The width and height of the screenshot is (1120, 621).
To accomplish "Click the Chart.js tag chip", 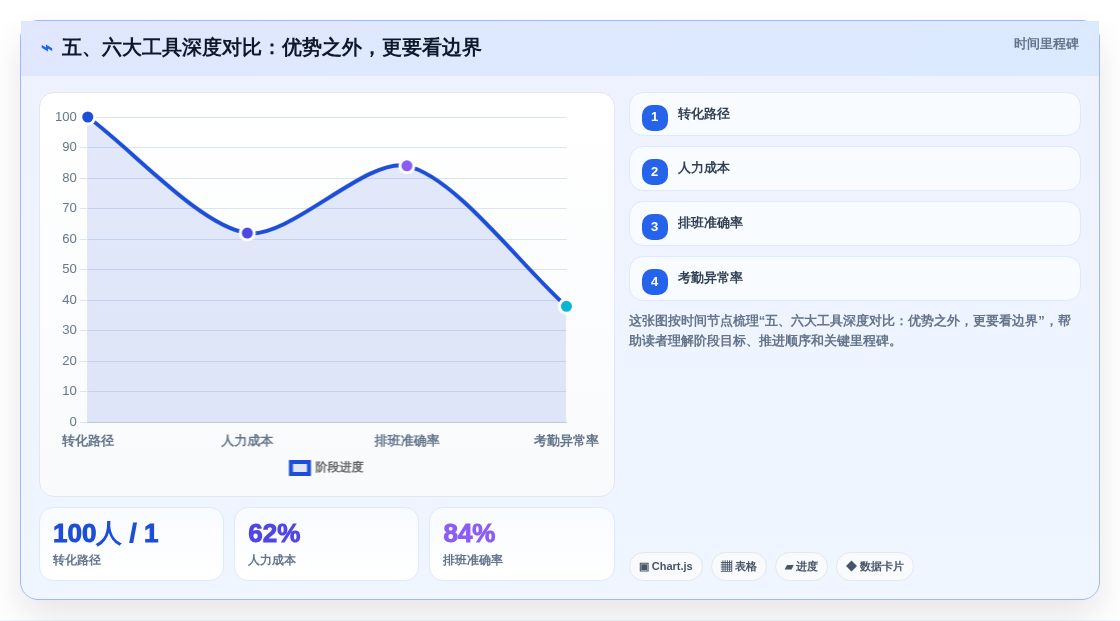I will [x=666, y=567].
